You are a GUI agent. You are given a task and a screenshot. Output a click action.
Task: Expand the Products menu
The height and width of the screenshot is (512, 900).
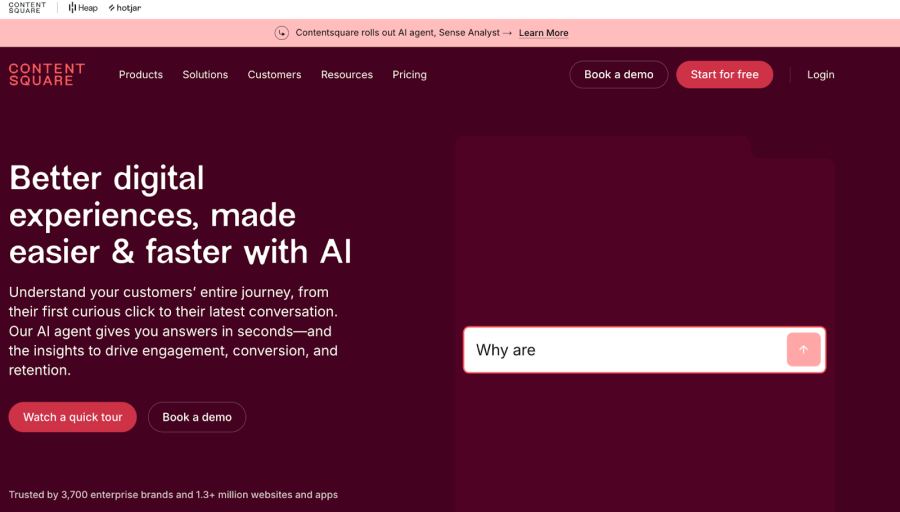point(140,75)
